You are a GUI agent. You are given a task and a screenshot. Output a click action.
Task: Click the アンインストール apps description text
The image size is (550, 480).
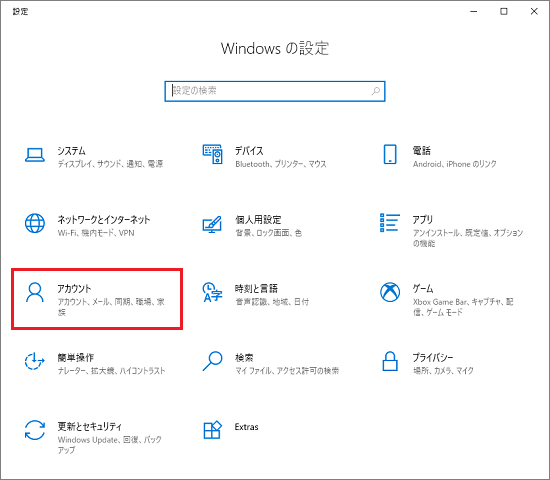click(468, 238)
